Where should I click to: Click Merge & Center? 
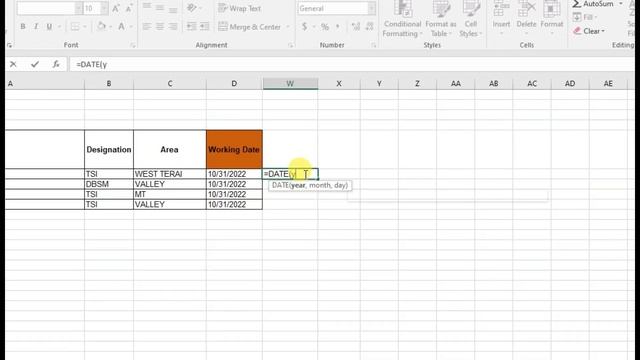(x=249, y=27)
